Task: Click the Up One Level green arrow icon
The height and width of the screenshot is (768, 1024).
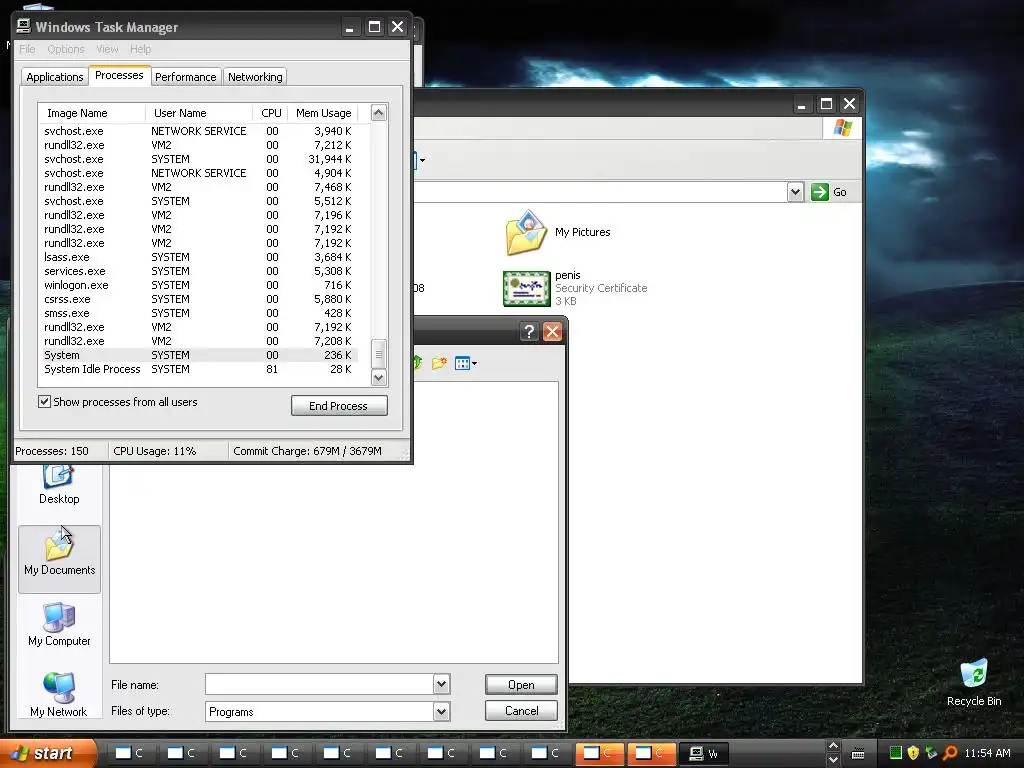Action: 418,363
